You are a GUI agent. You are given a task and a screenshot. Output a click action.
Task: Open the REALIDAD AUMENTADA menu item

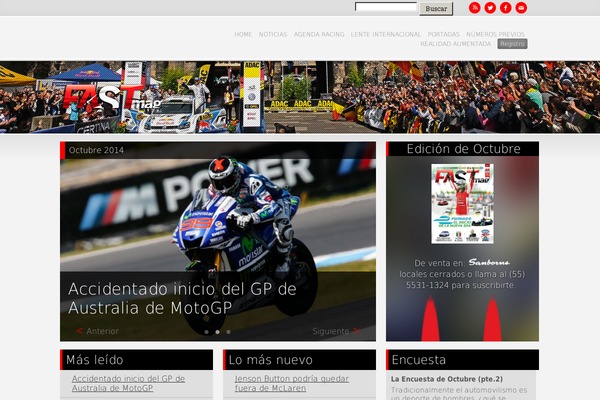tap(455, 44)
